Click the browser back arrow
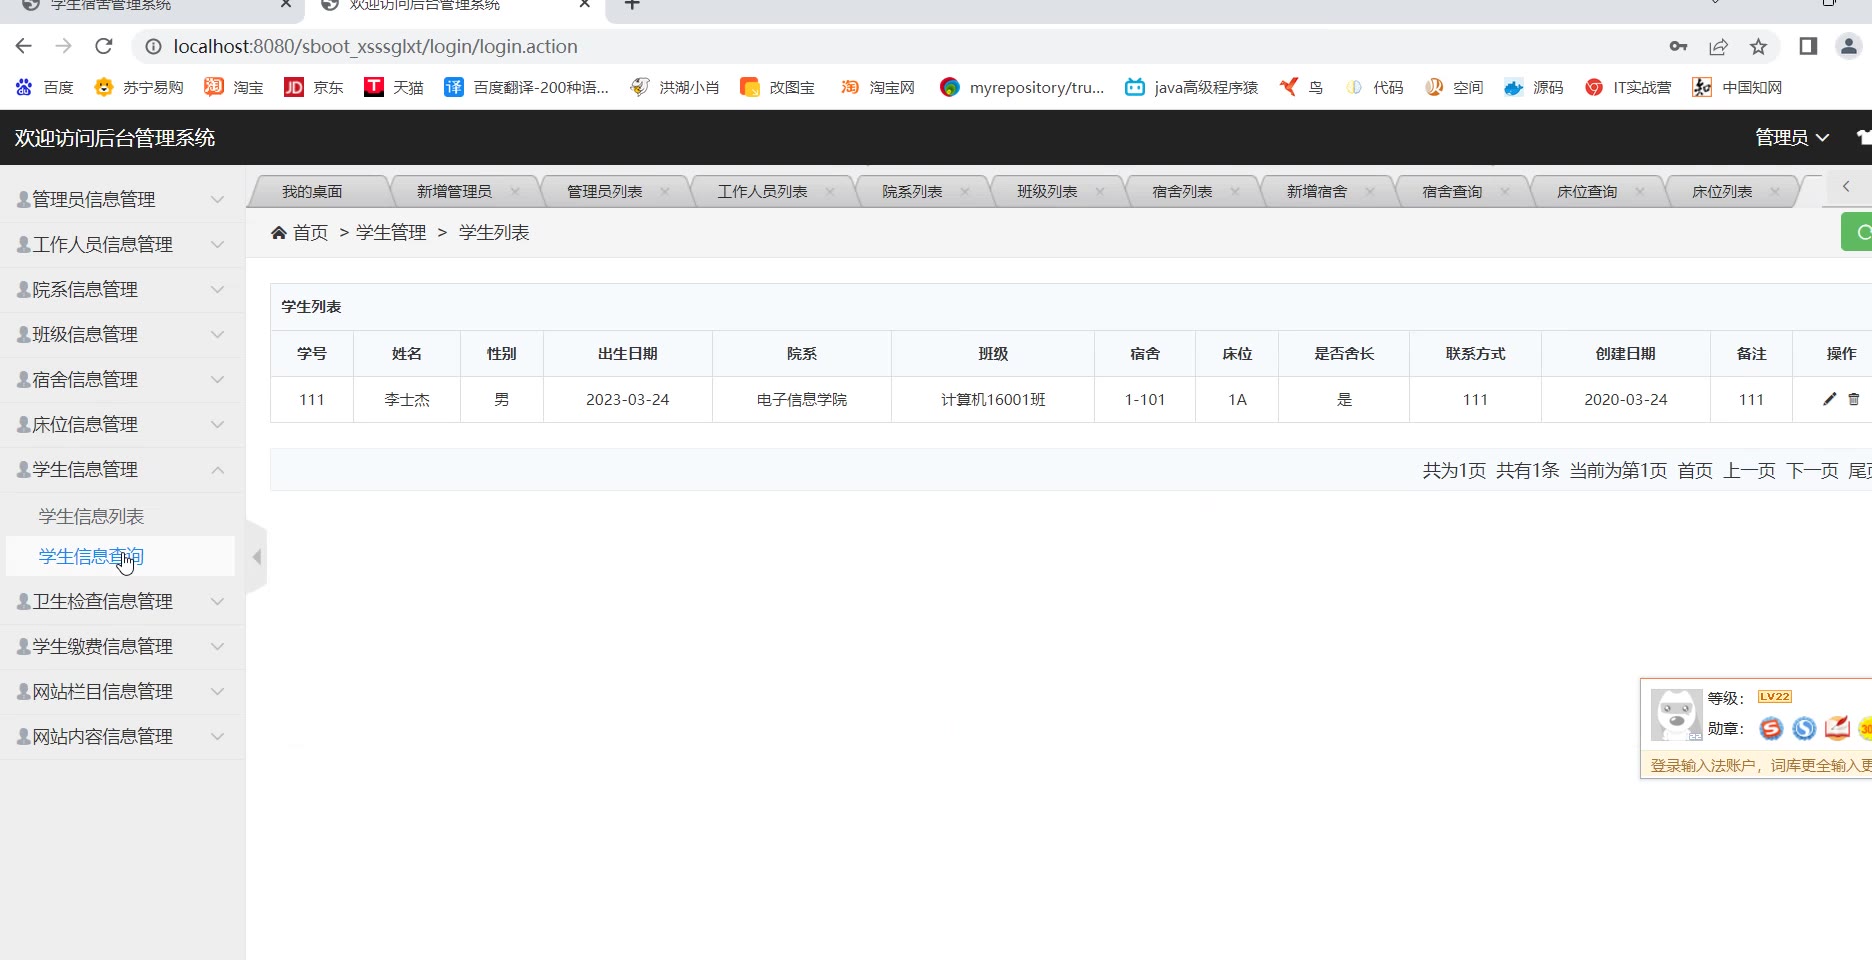 coord(24,46)
